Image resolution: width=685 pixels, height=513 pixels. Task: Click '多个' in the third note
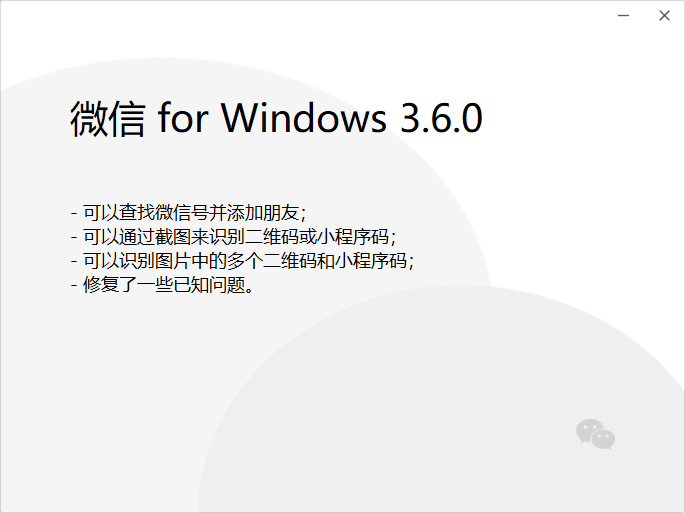point(245,261)
